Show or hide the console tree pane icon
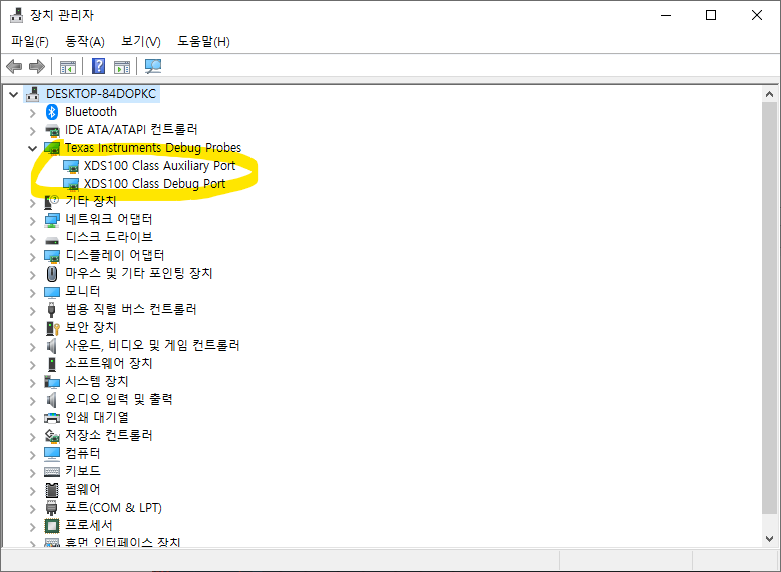 [68, 66]
